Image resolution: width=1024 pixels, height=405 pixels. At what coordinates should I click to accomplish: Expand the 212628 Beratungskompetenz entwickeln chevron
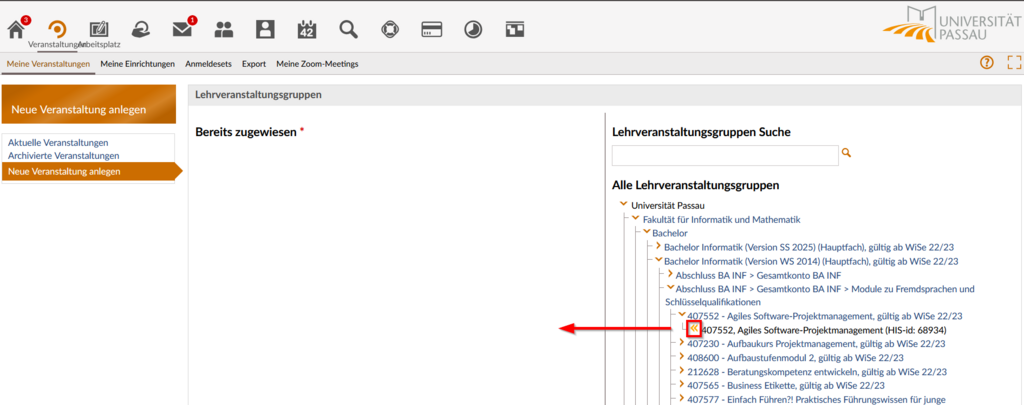click(x=682, y=370)
